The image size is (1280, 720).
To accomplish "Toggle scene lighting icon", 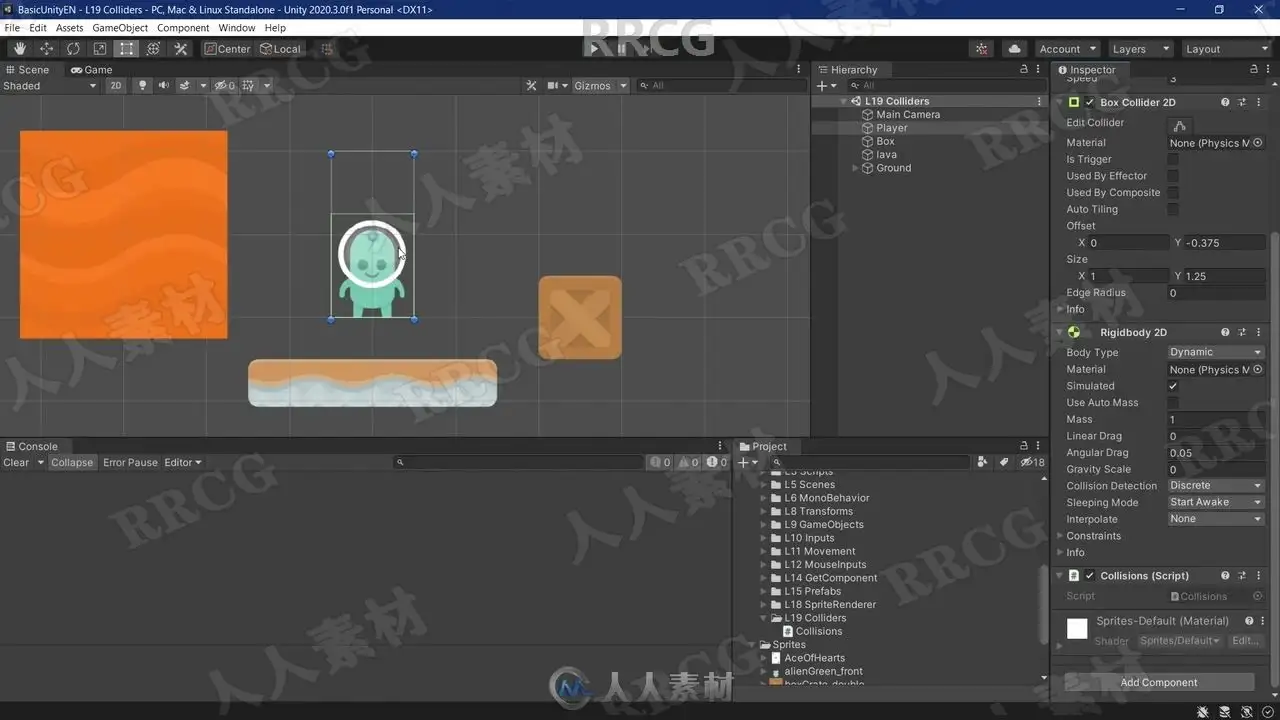I will 143,86.
